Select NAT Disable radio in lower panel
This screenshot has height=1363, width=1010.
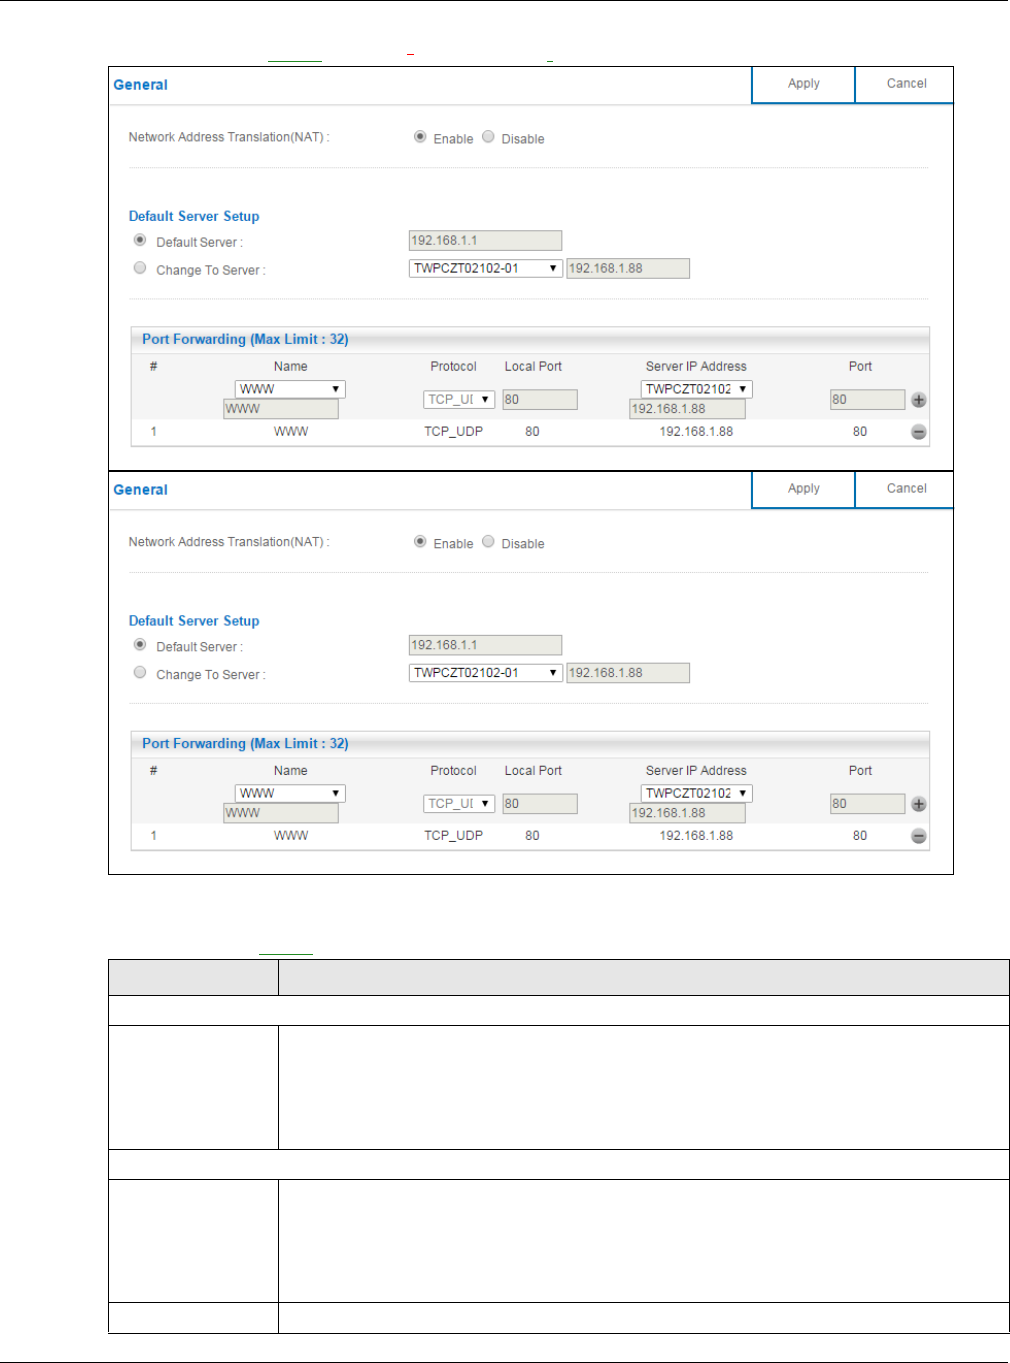point(488,542)
